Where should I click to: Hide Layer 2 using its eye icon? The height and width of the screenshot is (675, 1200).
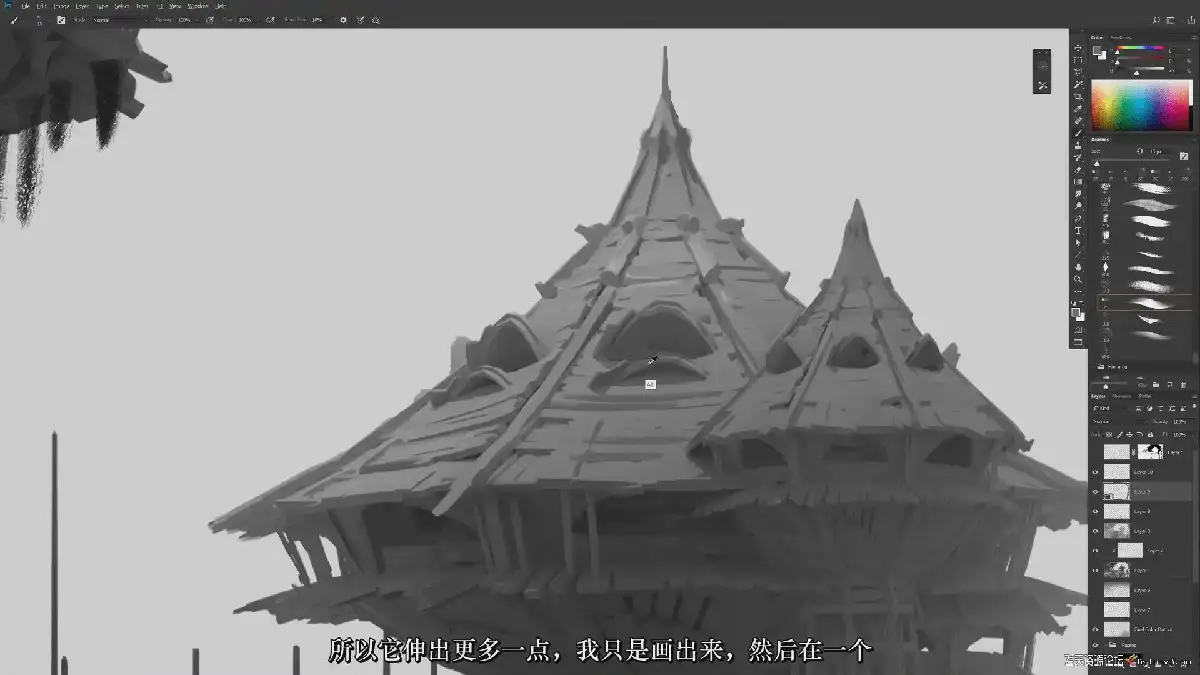coord(1095,550)
